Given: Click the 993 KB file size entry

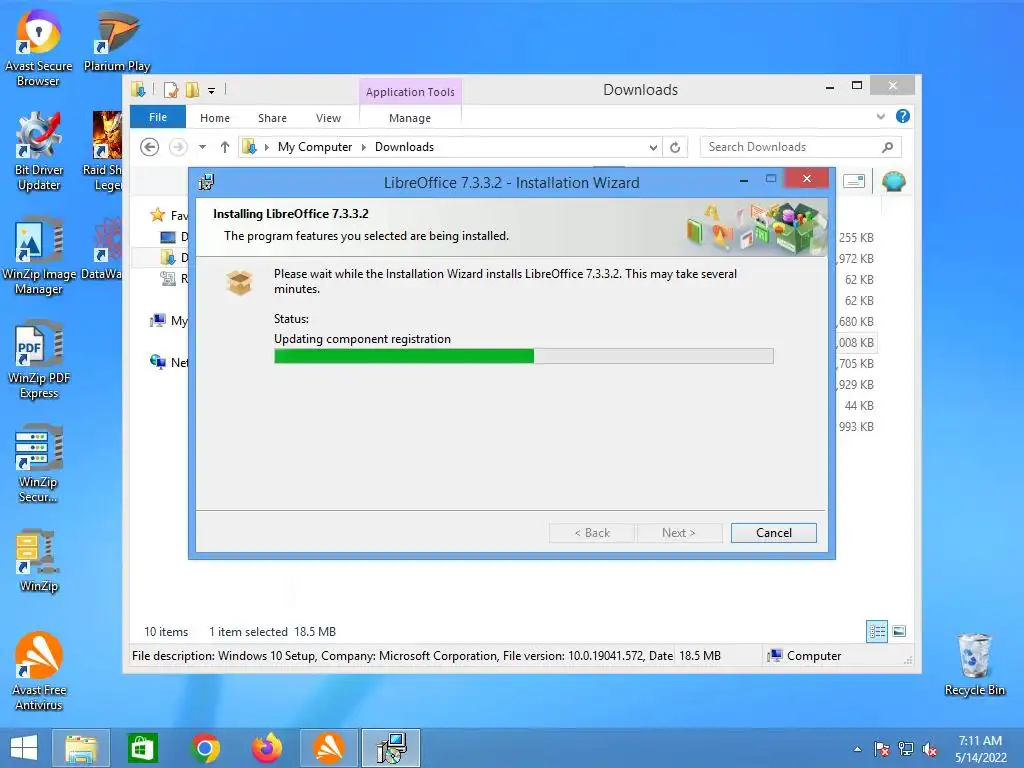Looking at the screenshot, I should point(856,426).
